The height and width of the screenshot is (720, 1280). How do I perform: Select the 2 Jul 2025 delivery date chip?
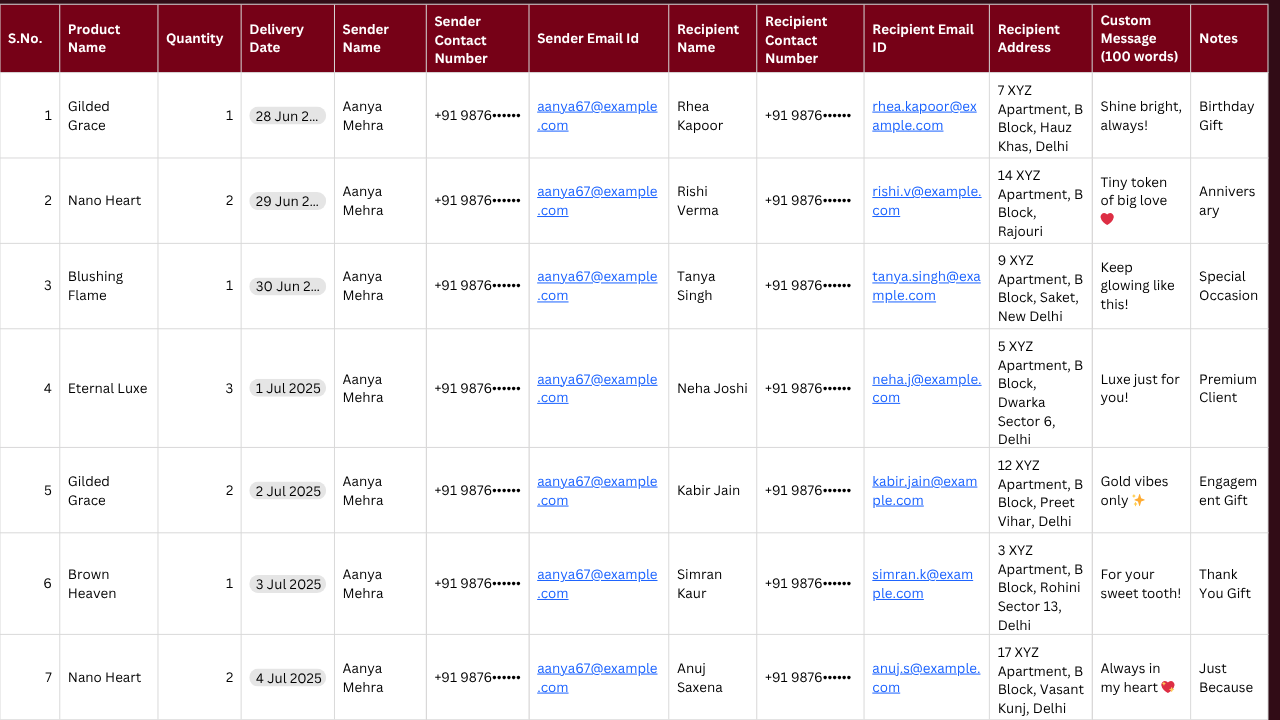[x=287, y=490]
